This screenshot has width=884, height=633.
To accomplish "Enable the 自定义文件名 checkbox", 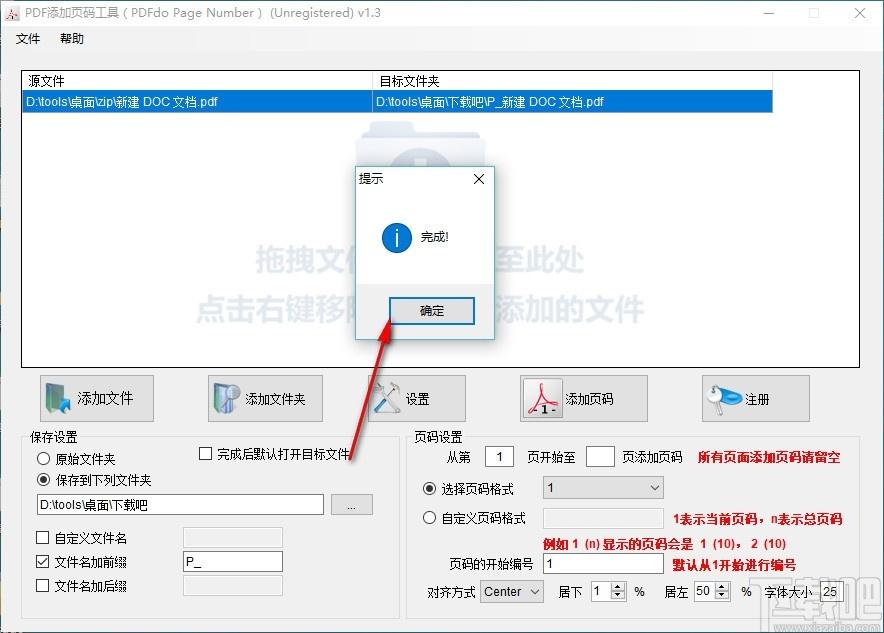I will 42,538.
